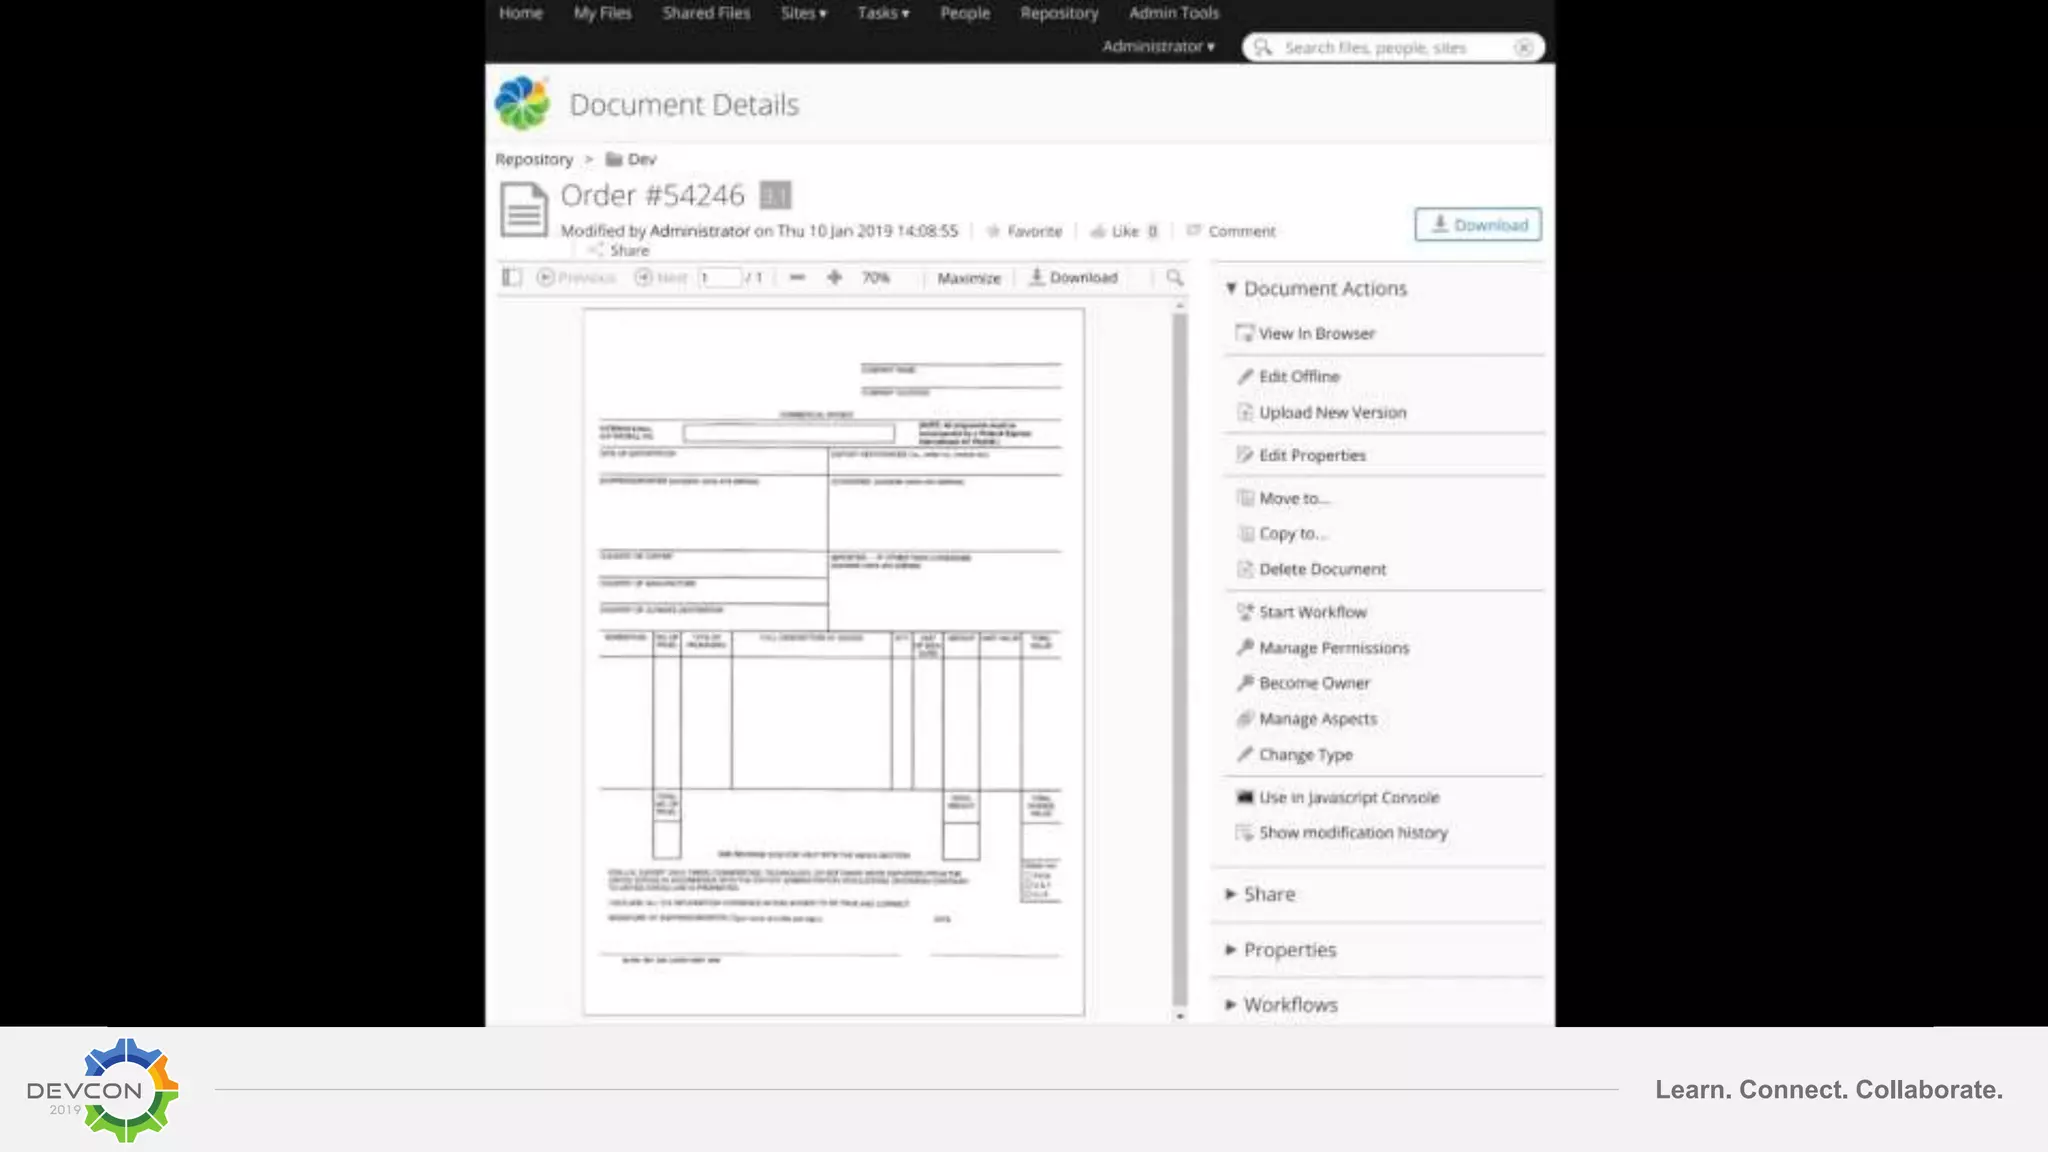
Task: Zoom in with the plus icon
Action: click(x=834, y=277)
